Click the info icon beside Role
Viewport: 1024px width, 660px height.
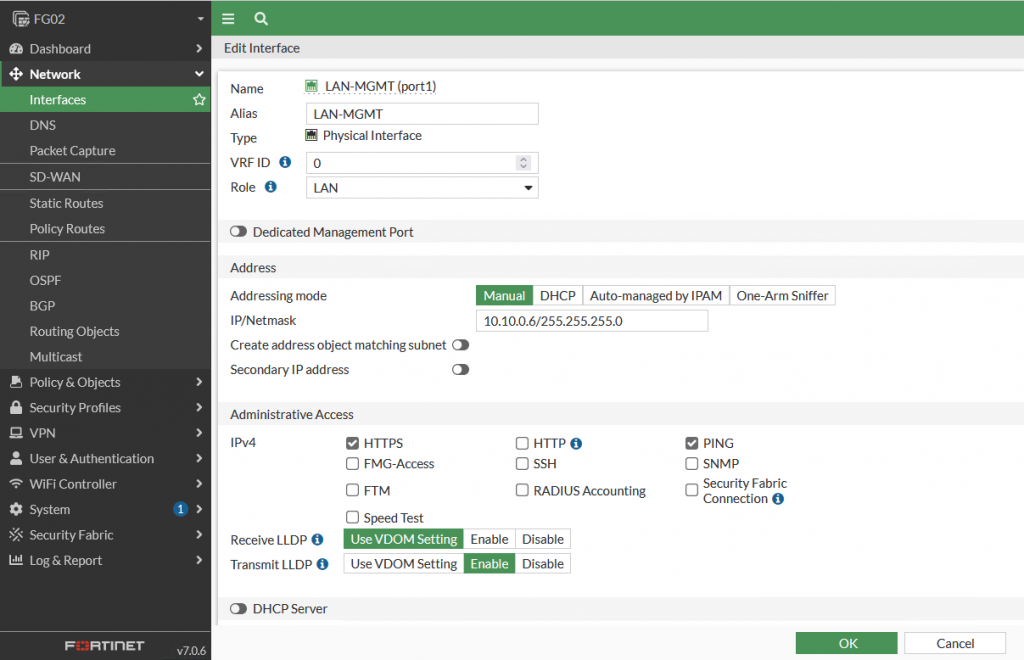pyautogui.click(x=270, y=187)
